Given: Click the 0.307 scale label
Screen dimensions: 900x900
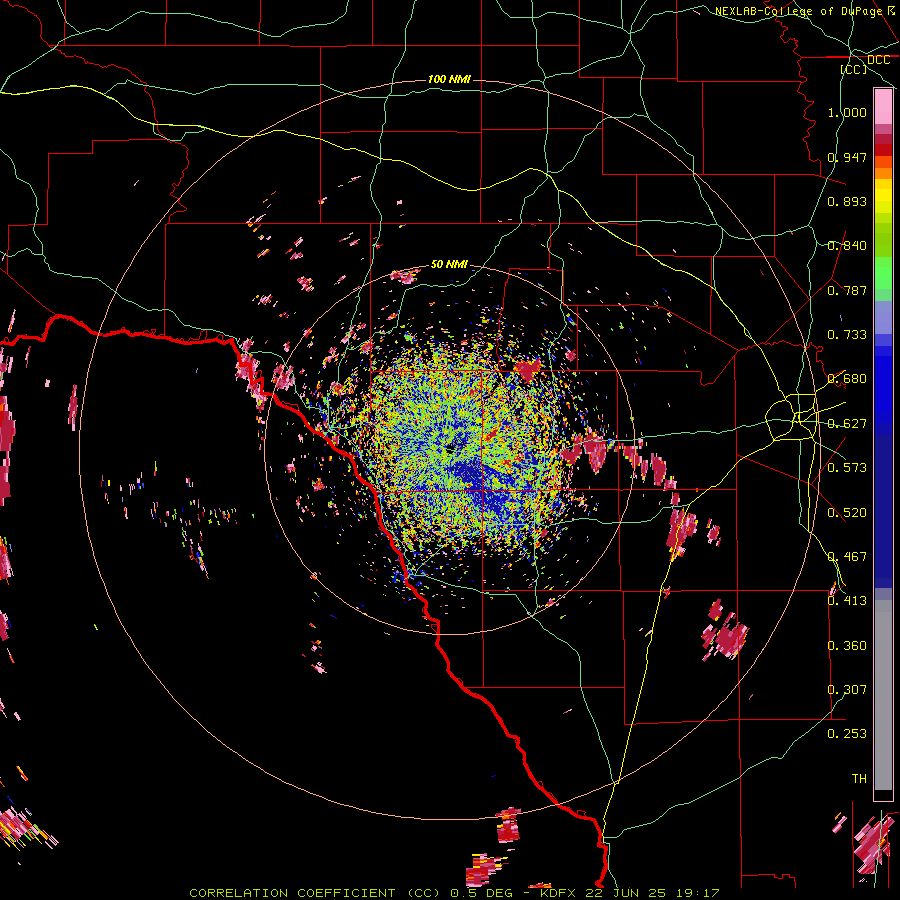Looking at the screenshot, I should (x=847, y=690).
